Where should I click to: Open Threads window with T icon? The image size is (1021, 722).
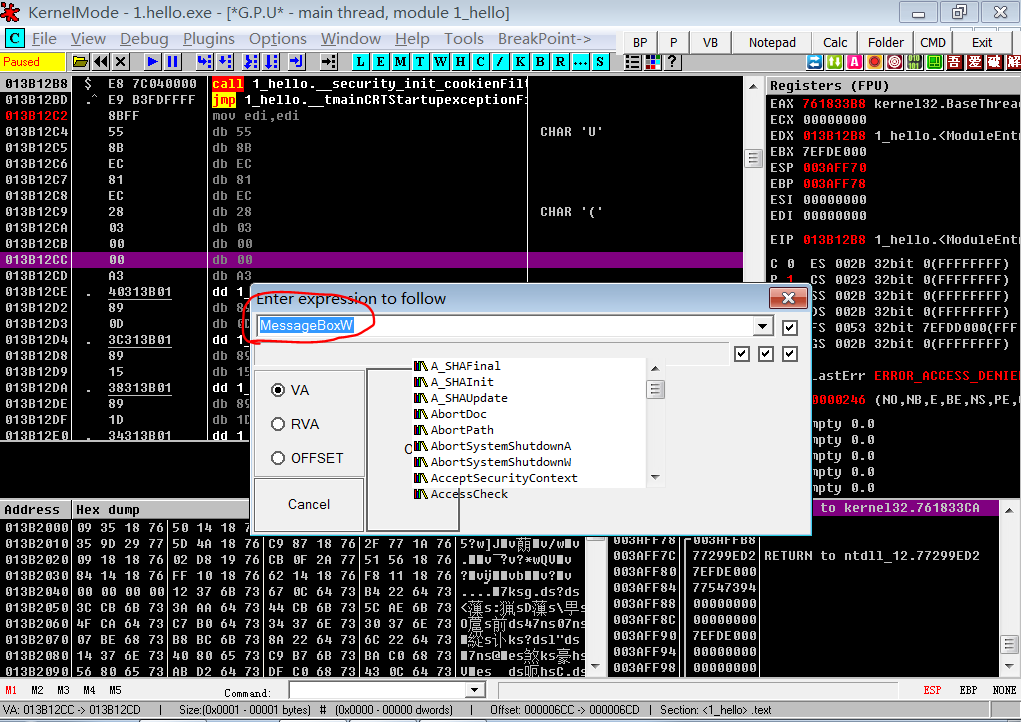(x=421, y=62)
